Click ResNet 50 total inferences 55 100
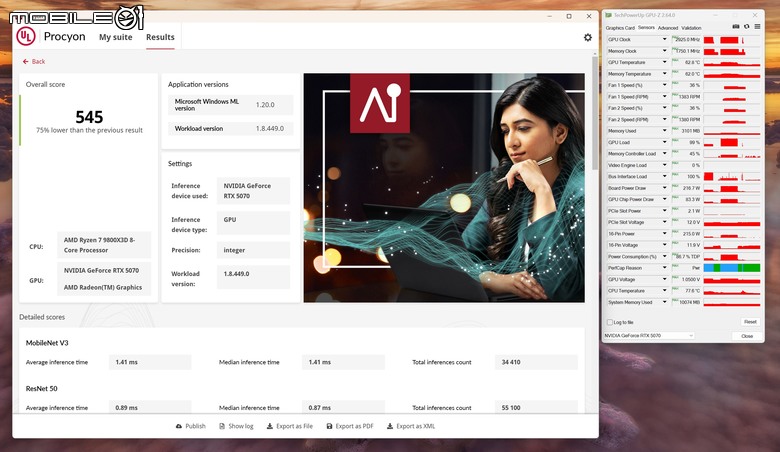The width and height of the screenshot is (780, 452). 536,407
